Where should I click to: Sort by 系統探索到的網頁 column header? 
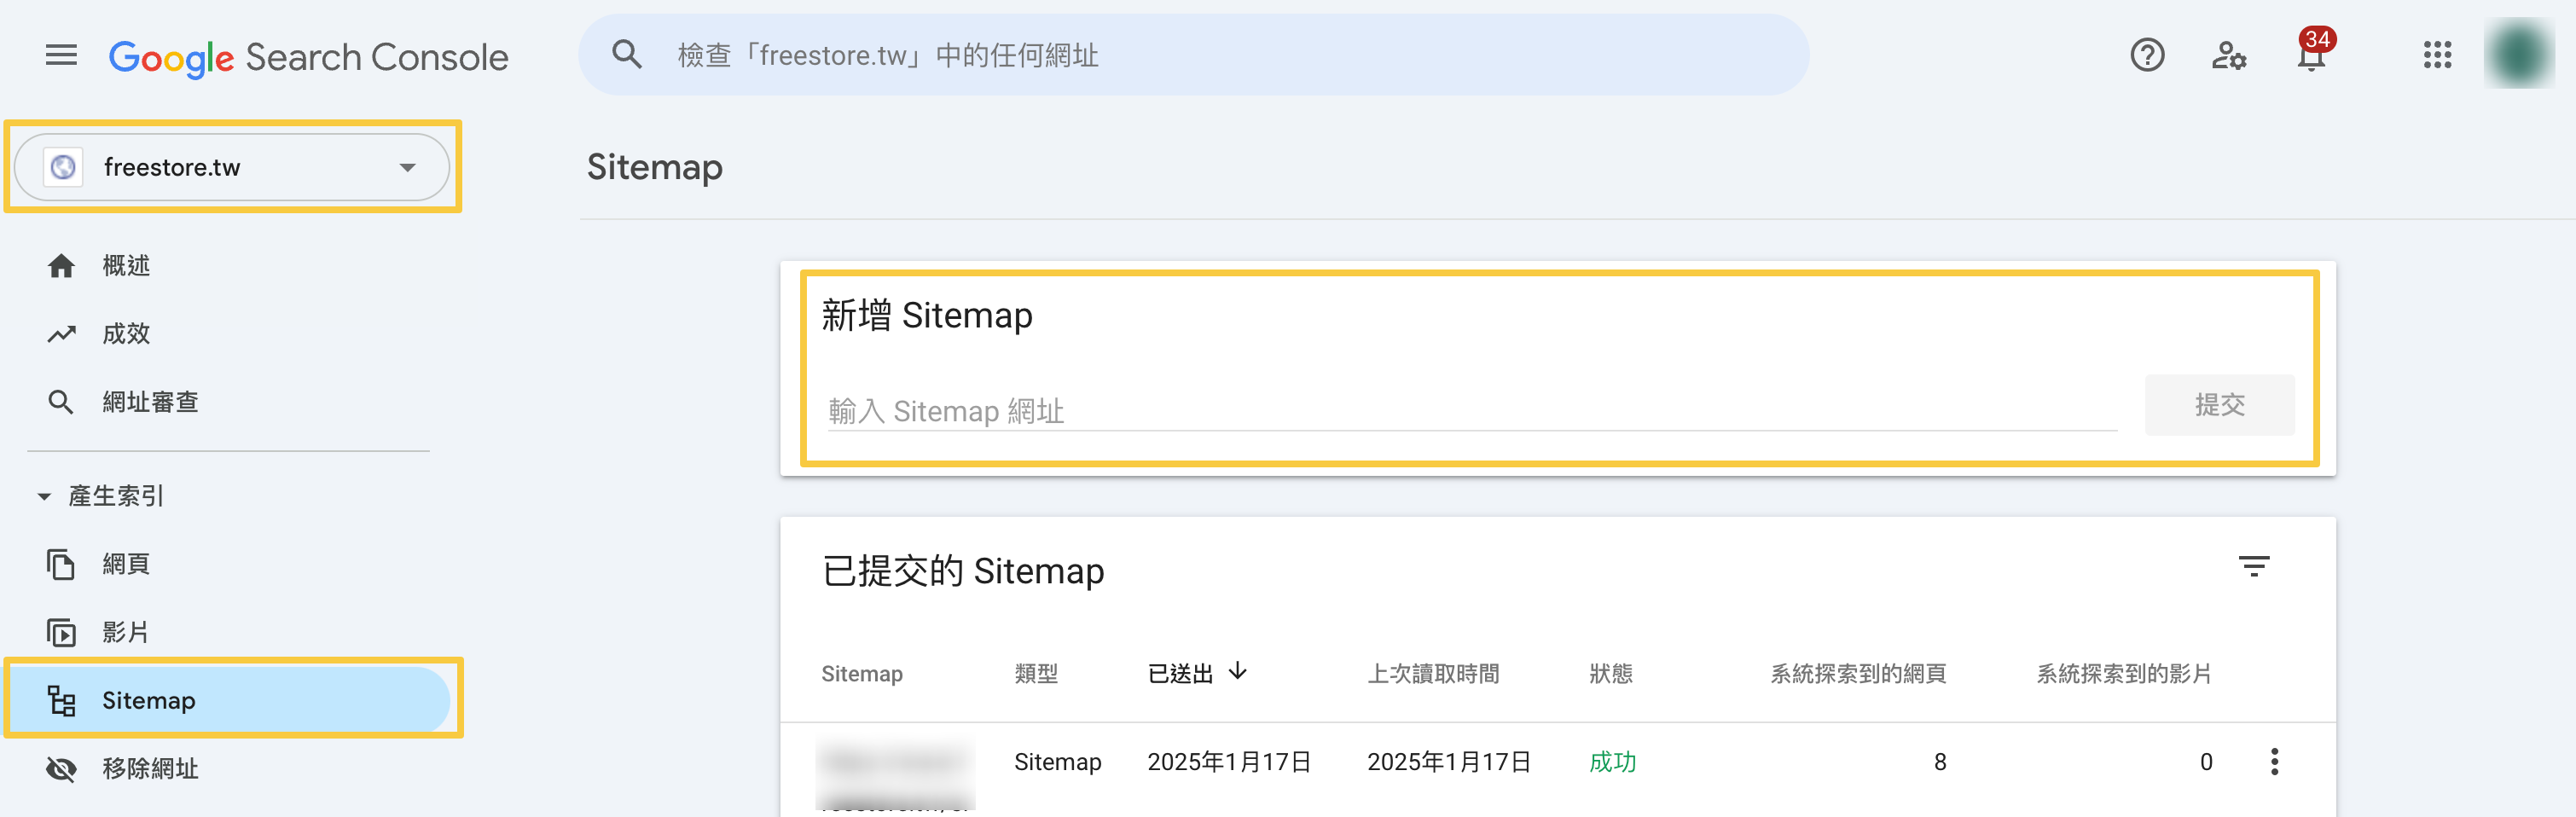[x=1859, y=674]
